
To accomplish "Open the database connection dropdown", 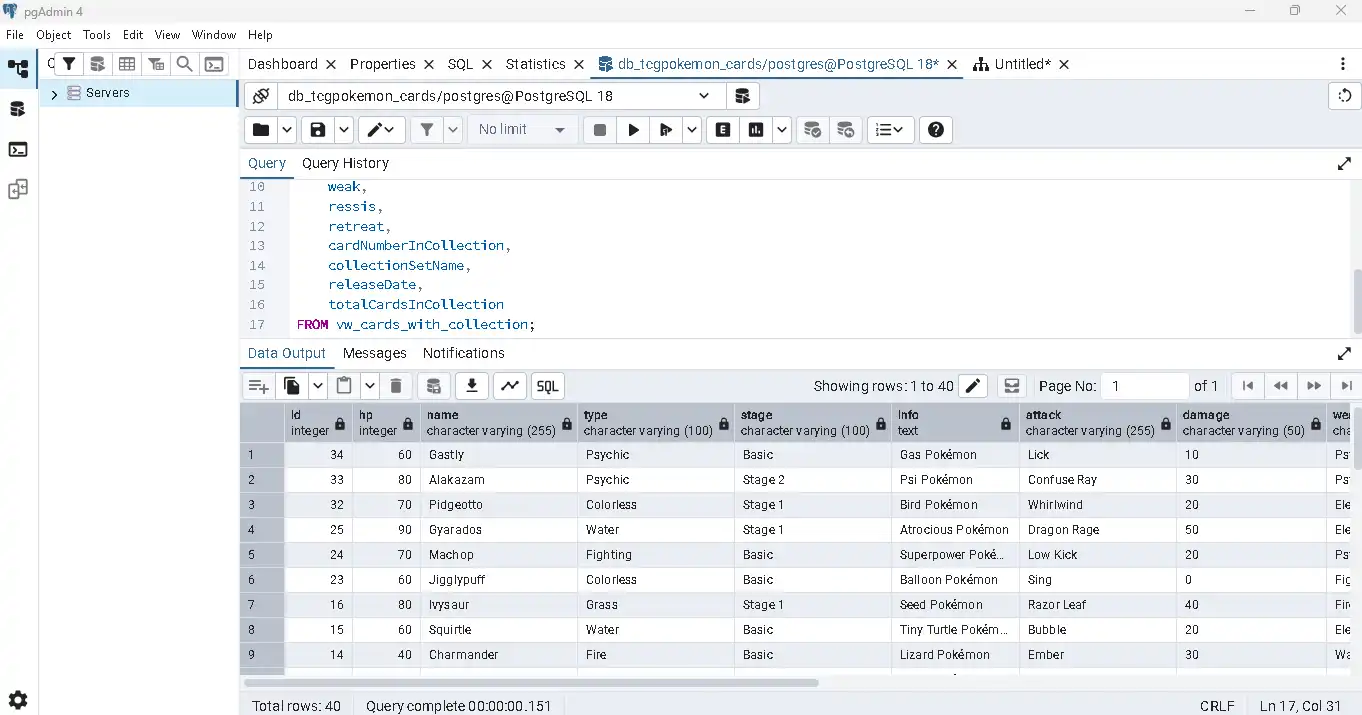I will pyautogui.click(x=704, y=96).
